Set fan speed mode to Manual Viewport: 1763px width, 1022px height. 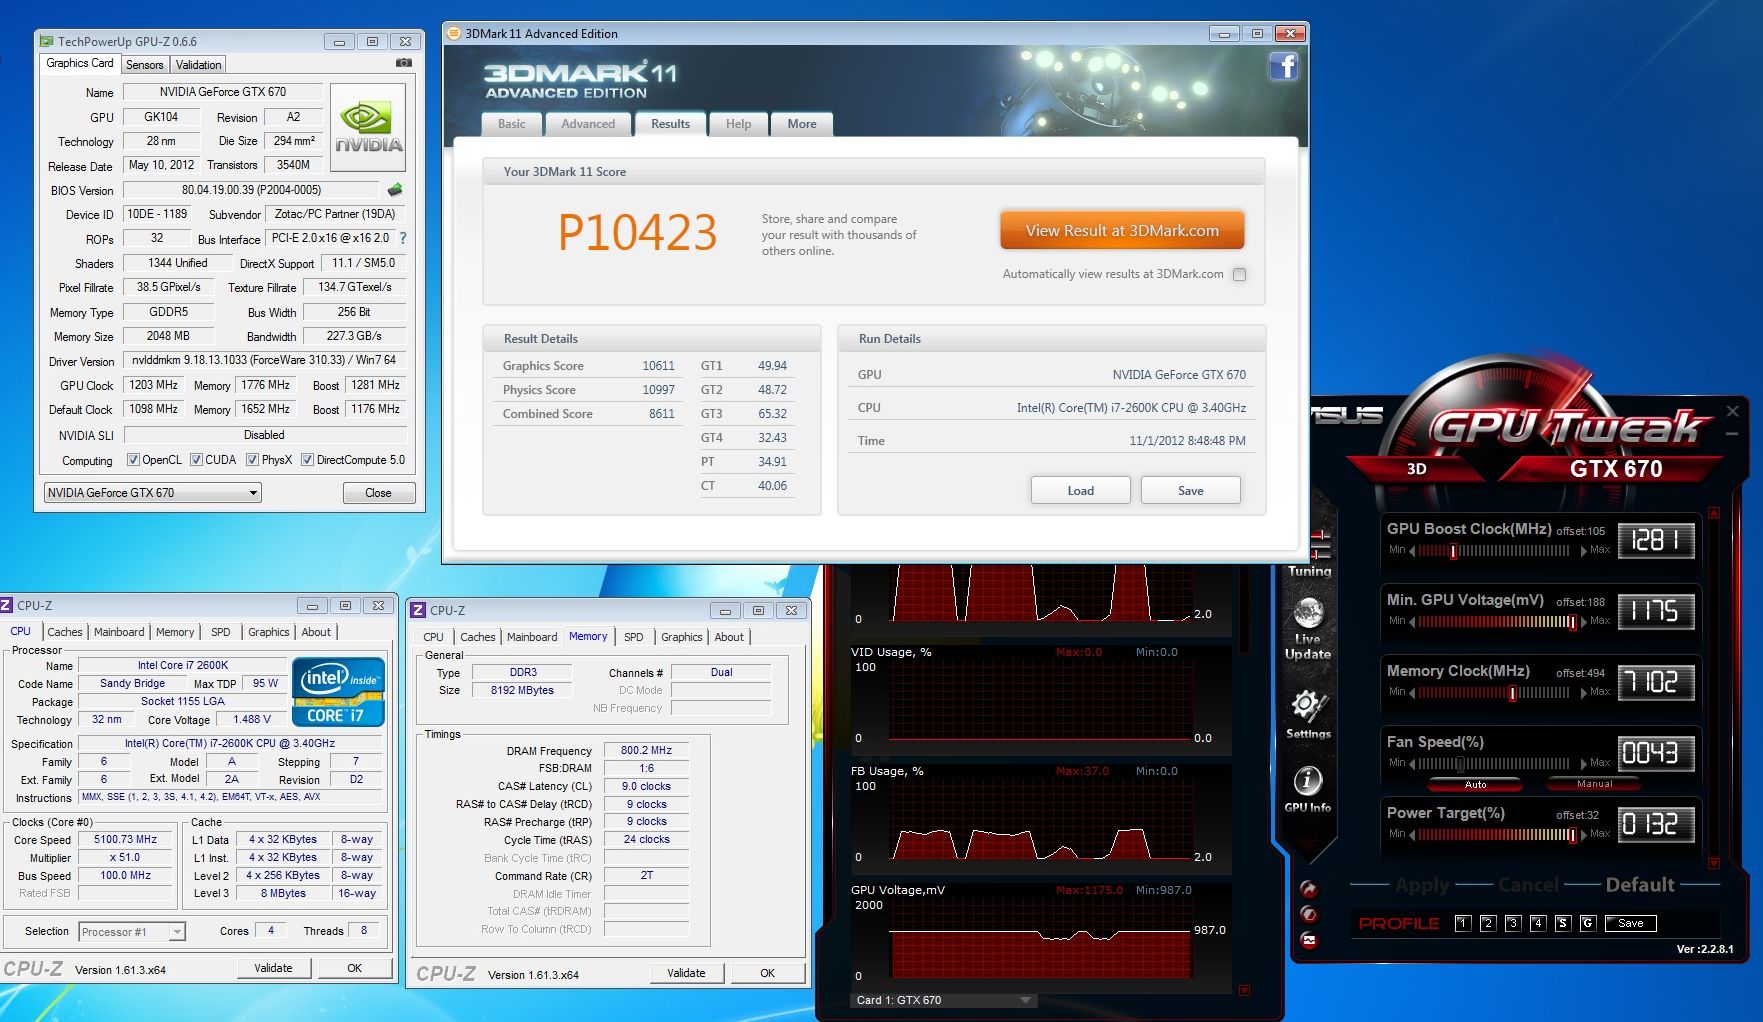pyautogui.click(x=1594, y=785)
